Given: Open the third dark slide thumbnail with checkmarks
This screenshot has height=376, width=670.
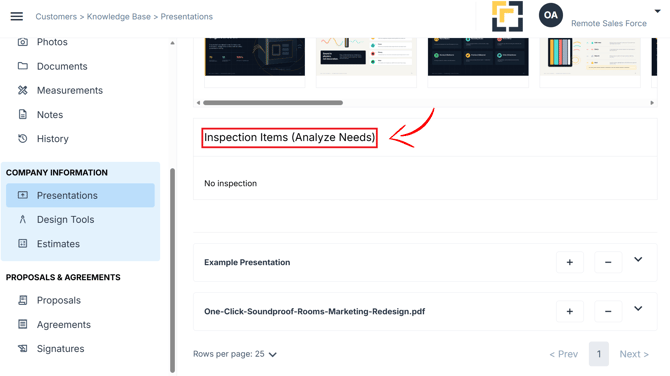Looking at the screenshot, I should click(x=478, y=57).
